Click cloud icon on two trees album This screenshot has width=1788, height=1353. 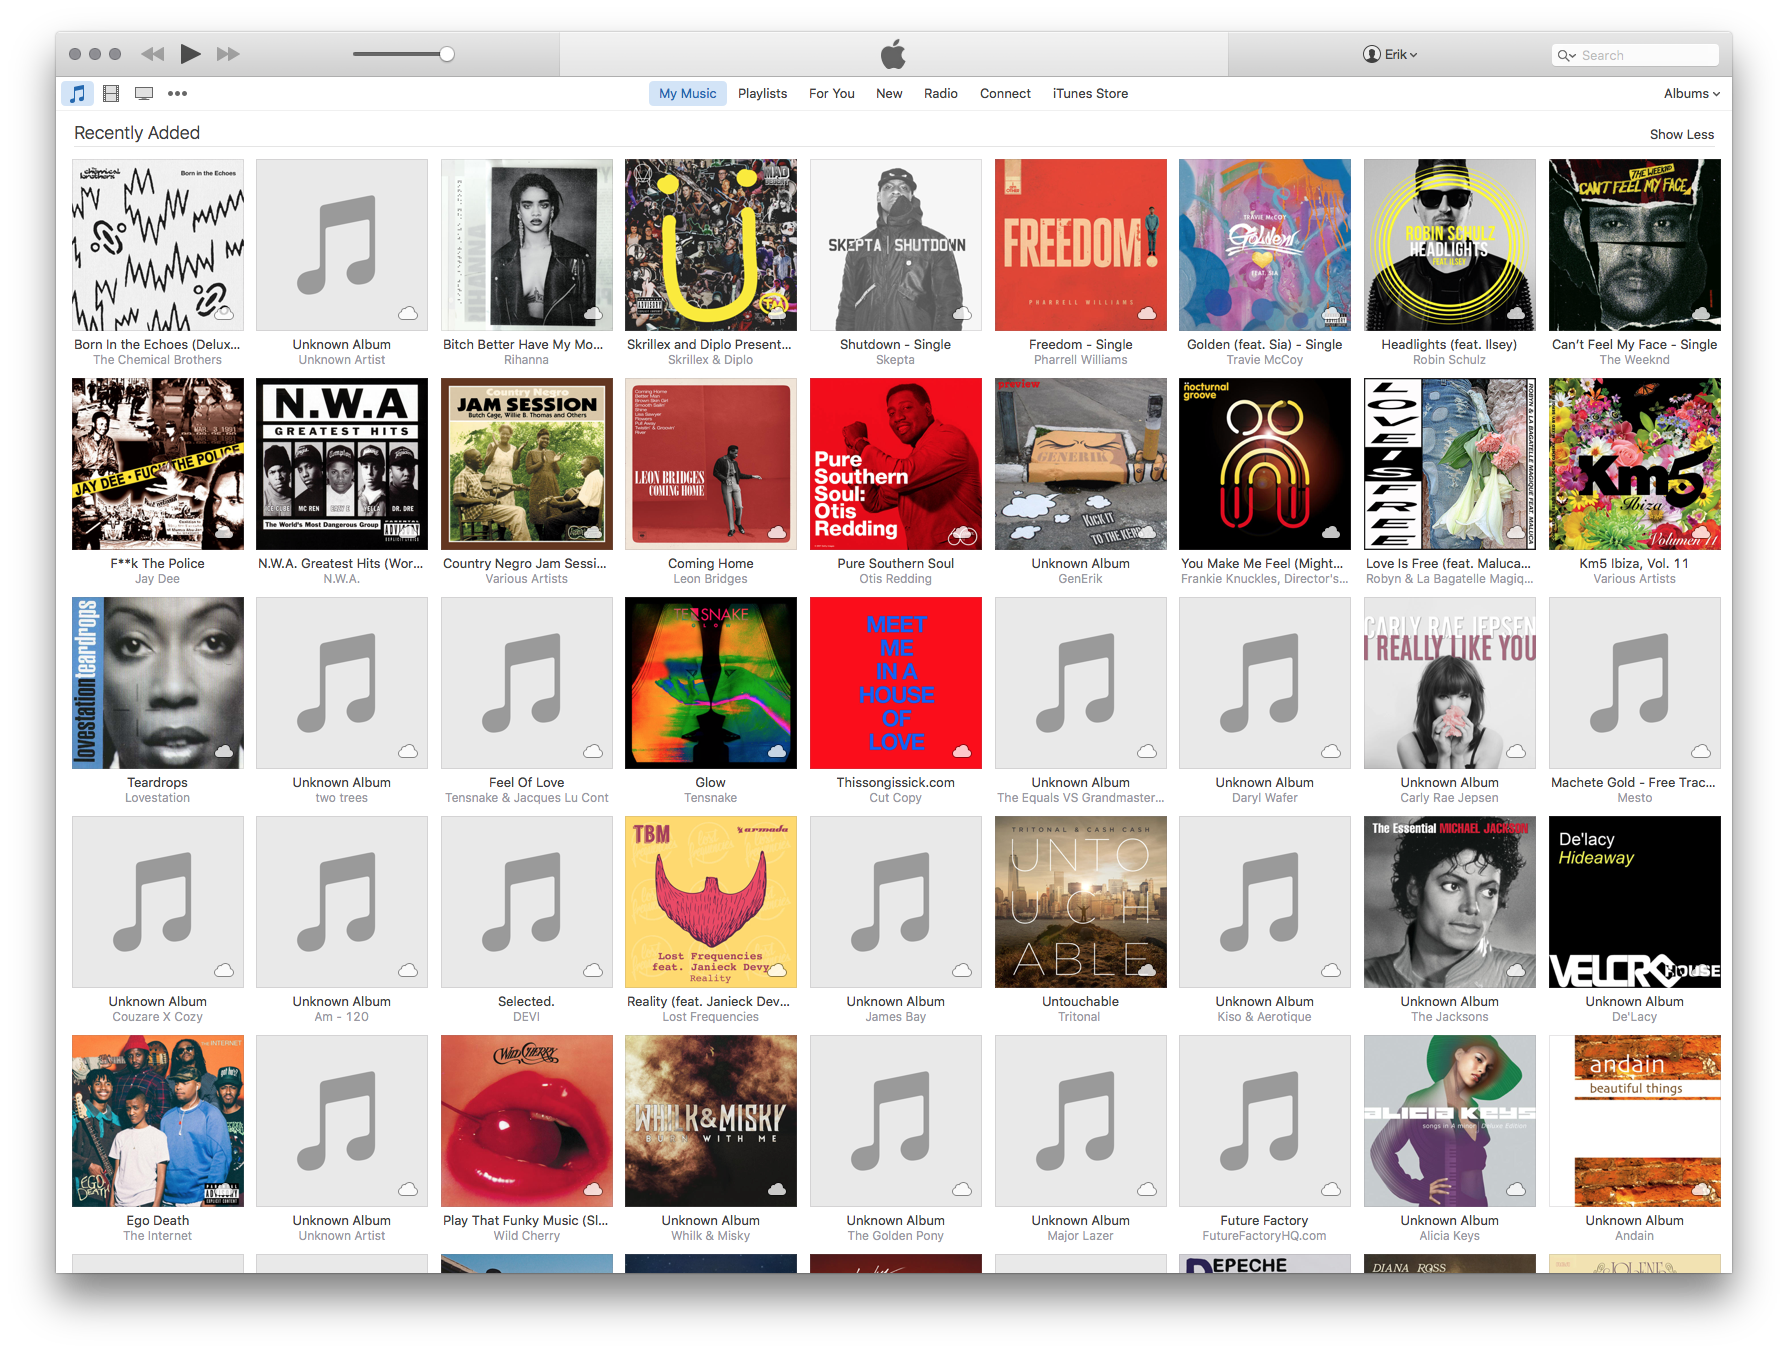[x=408, y=751]
